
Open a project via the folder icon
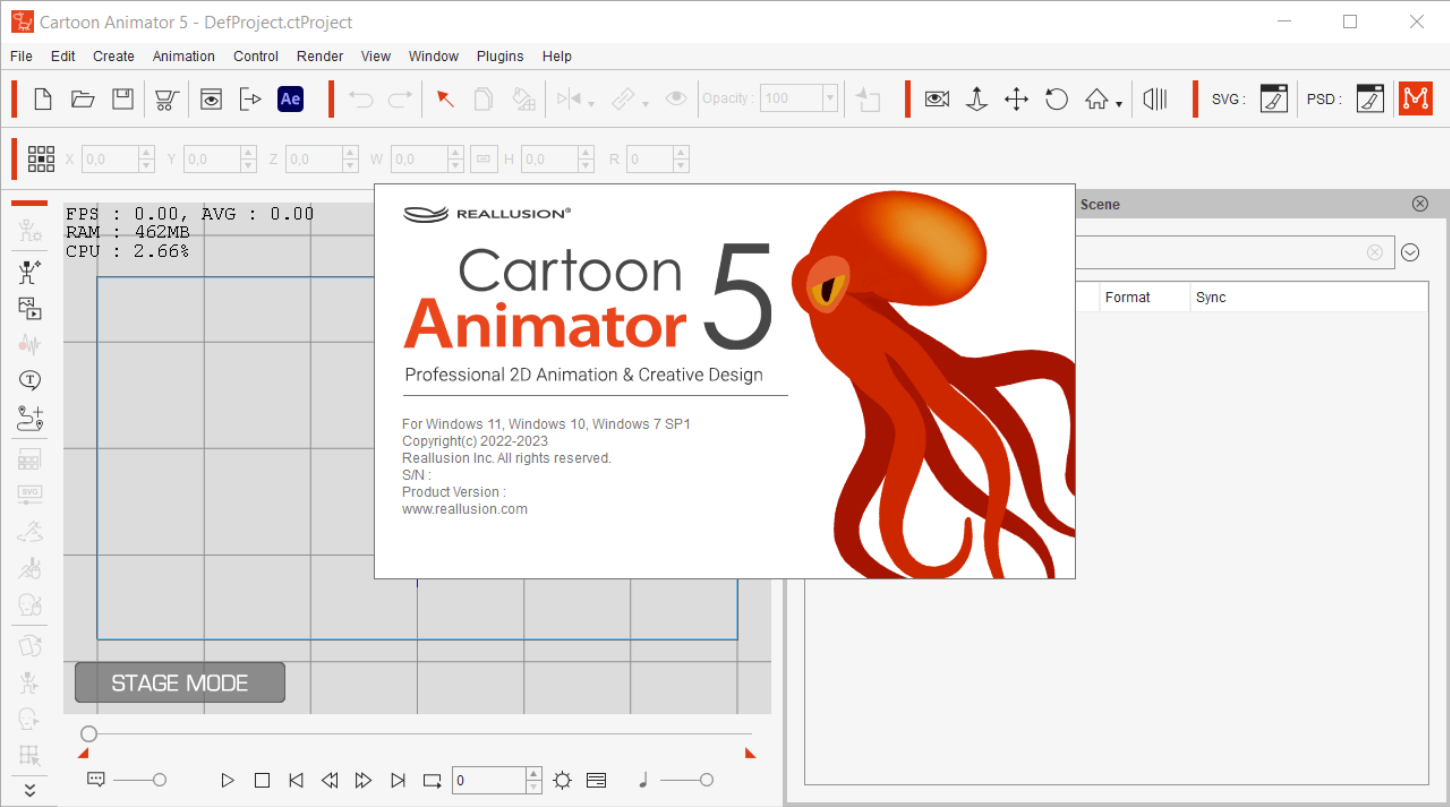[83, 99]
